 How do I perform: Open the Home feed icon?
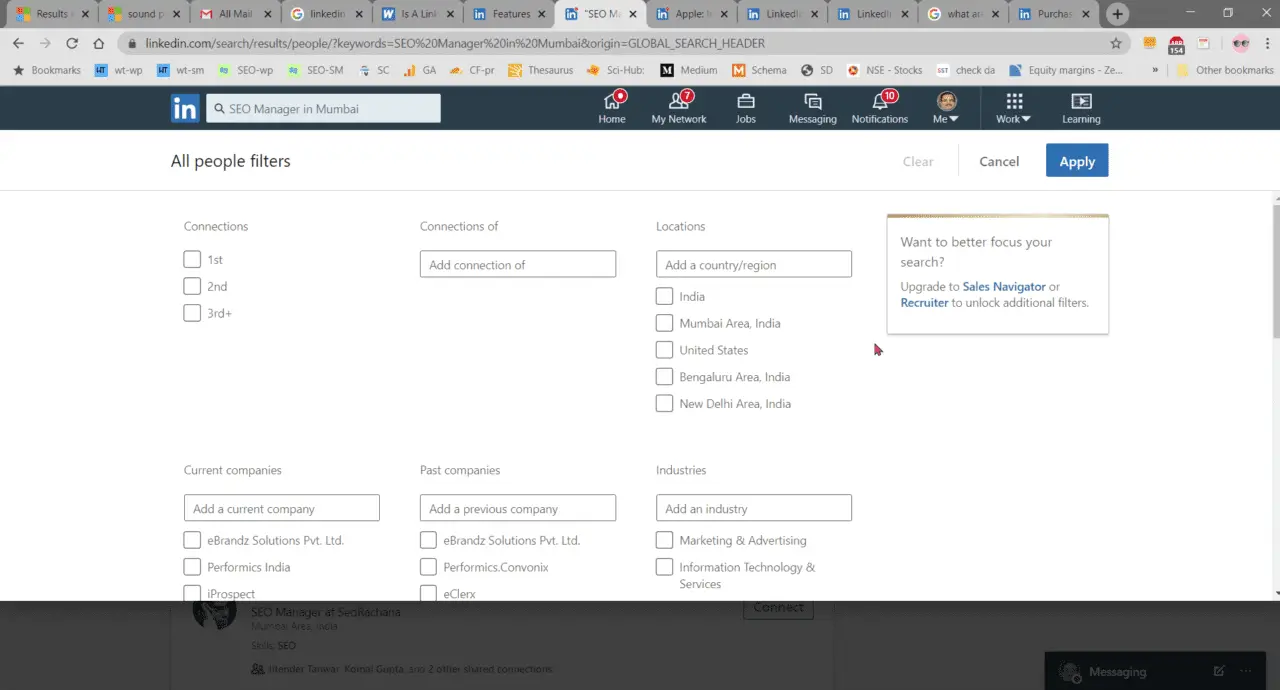(612, 108)
